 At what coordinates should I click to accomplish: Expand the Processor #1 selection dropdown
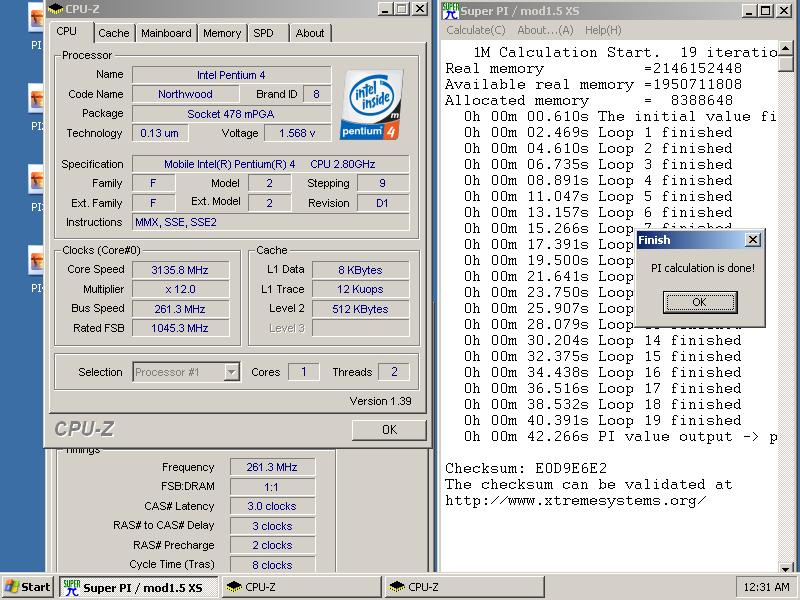(x=232, y=372)
